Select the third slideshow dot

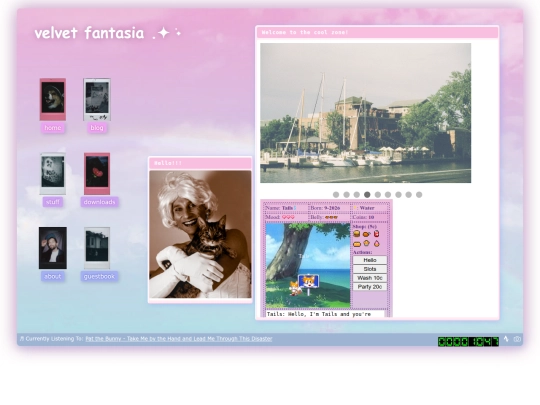click(357, 195)
